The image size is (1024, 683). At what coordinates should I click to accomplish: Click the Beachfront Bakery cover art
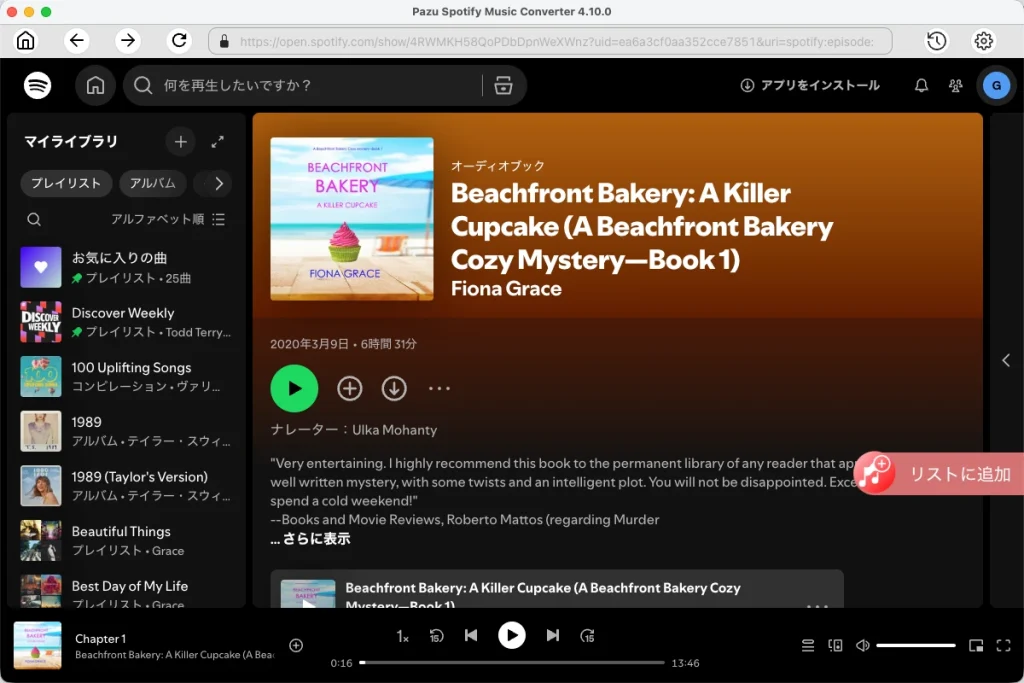(x=351, y=219)
